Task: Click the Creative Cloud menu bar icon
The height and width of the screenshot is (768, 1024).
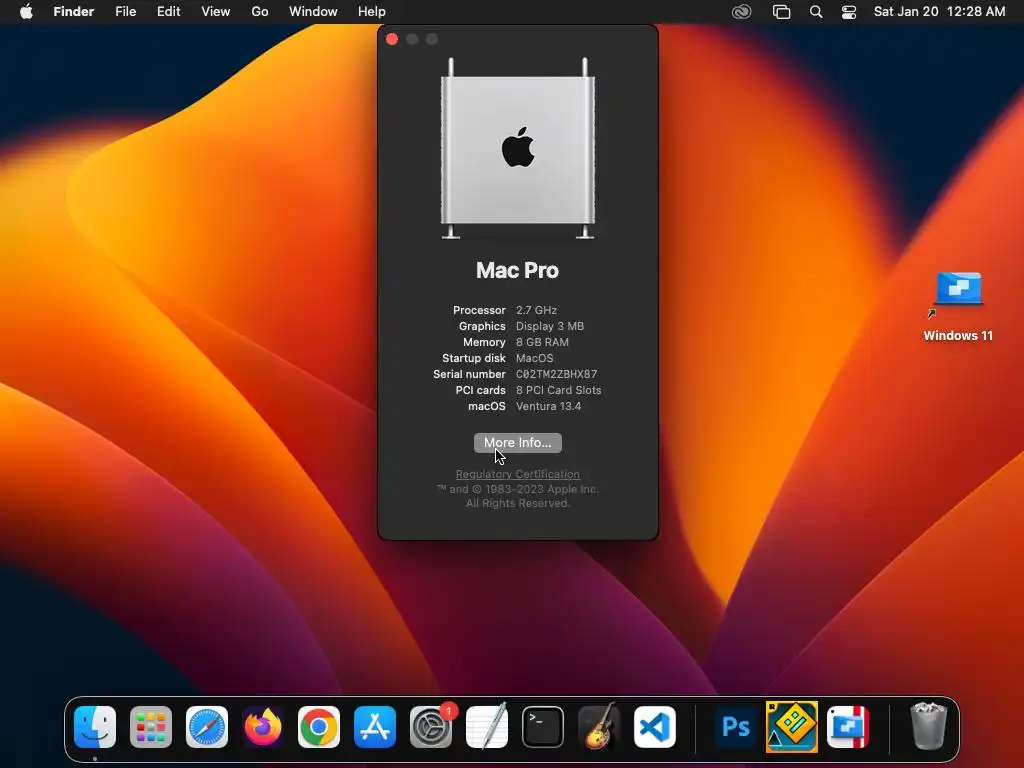Action: click(x=741, y=12)
